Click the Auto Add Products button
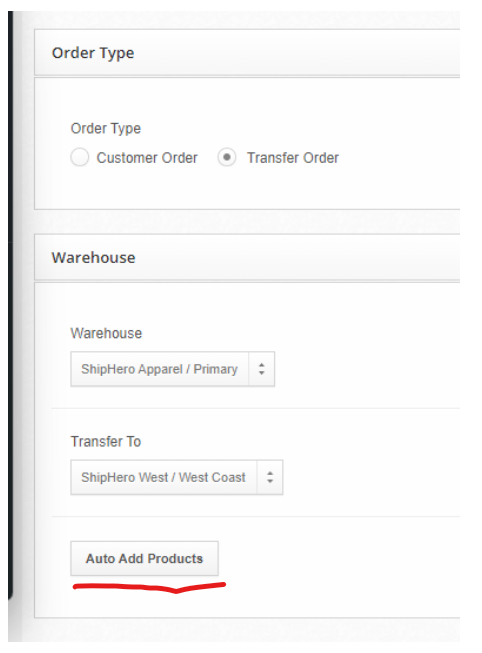Screen dimensions: 482x653 pos(144,558)
